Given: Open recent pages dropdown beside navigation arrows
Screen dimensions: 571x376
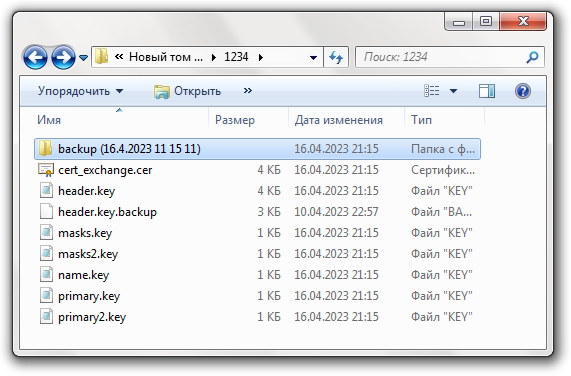Looking at the screenshot, I should (83, 58).
